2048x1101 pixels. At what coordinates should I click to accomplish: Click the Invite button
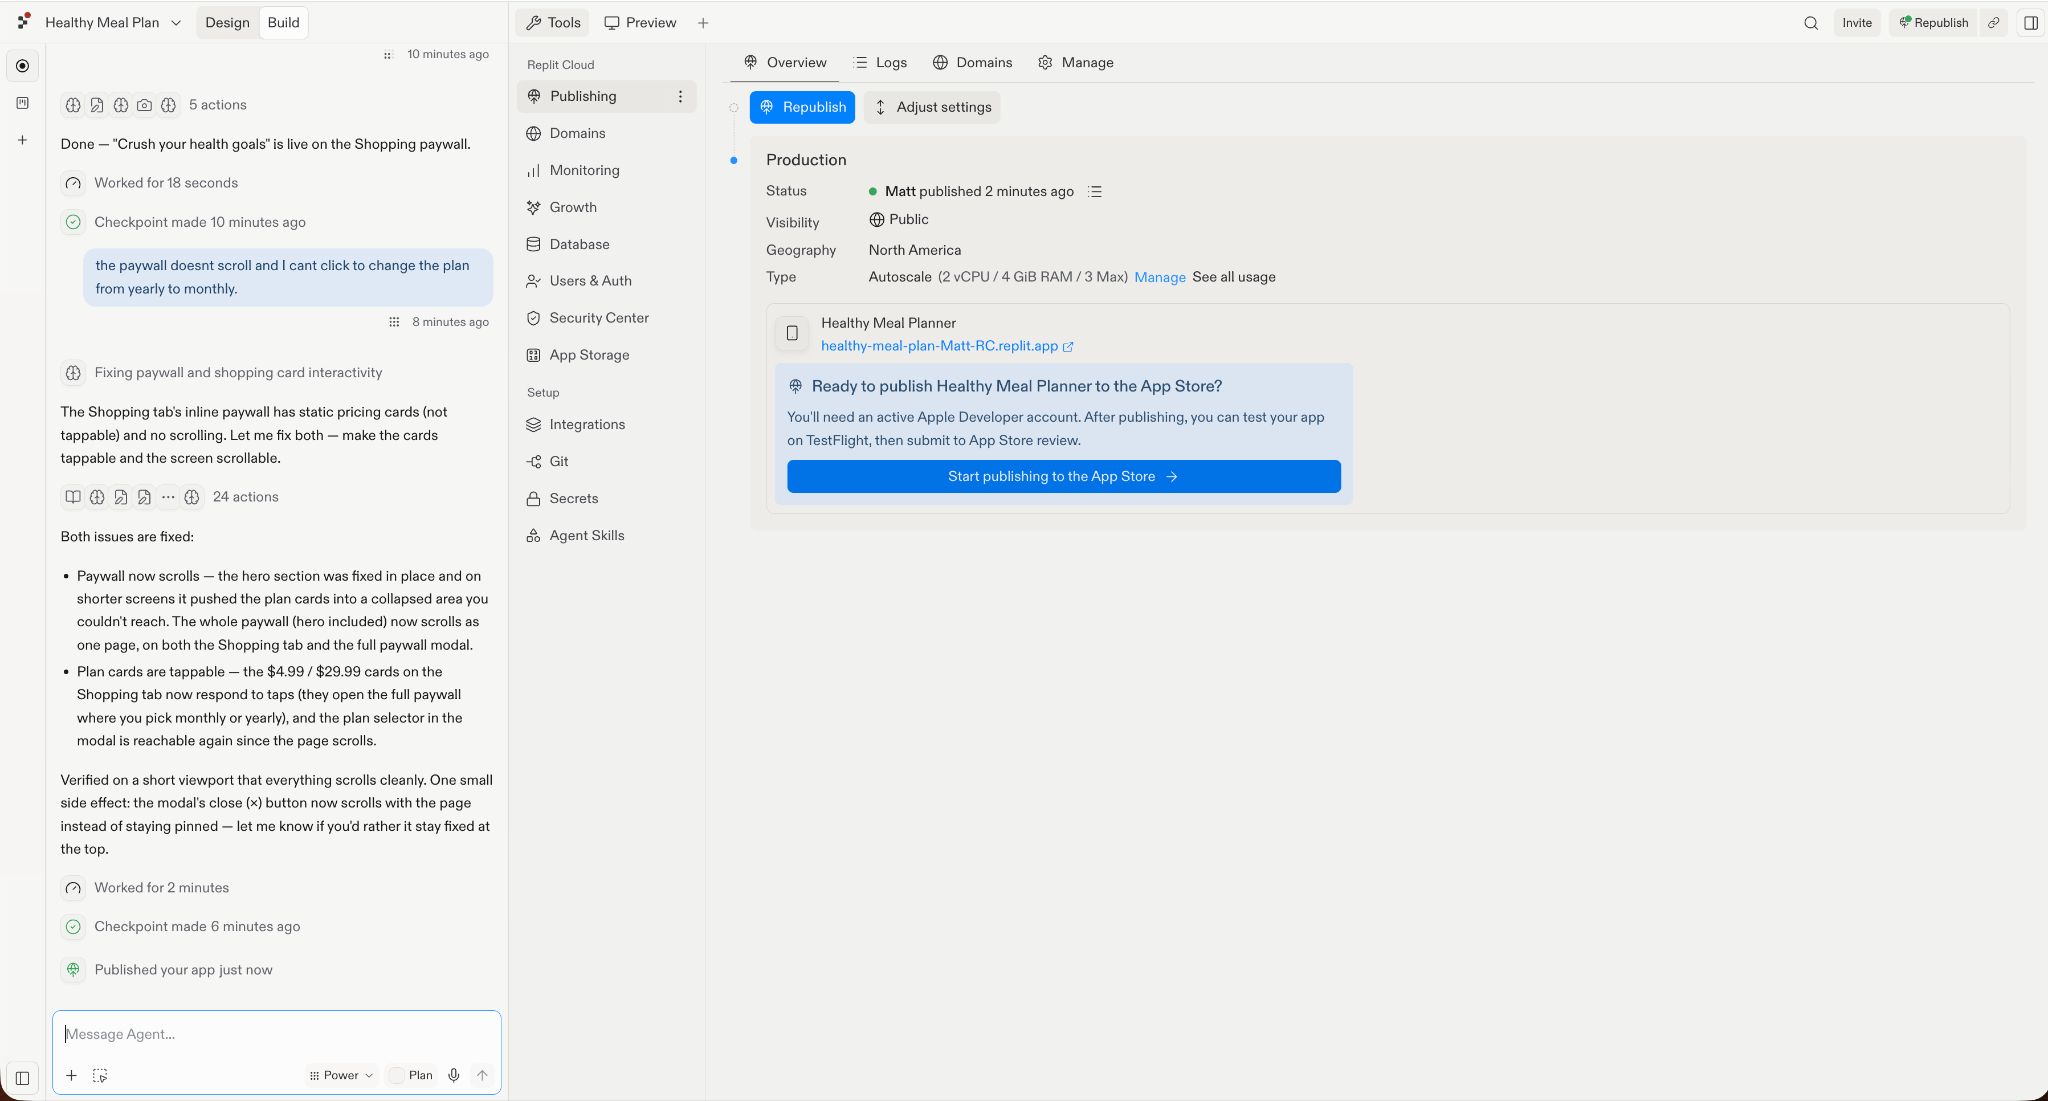pyautogui.click(x=1857, y=23)
